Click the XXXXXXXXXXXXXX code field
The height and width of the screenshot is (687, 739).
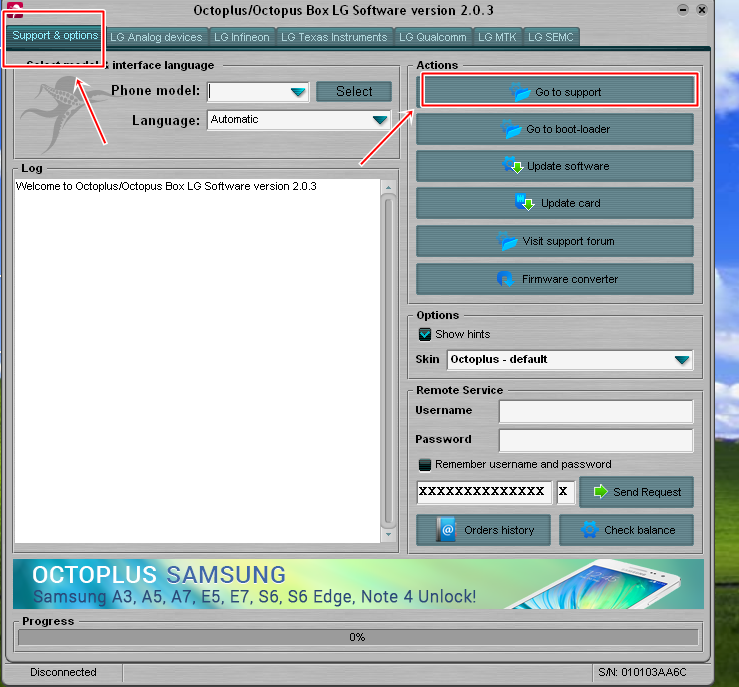484,492
